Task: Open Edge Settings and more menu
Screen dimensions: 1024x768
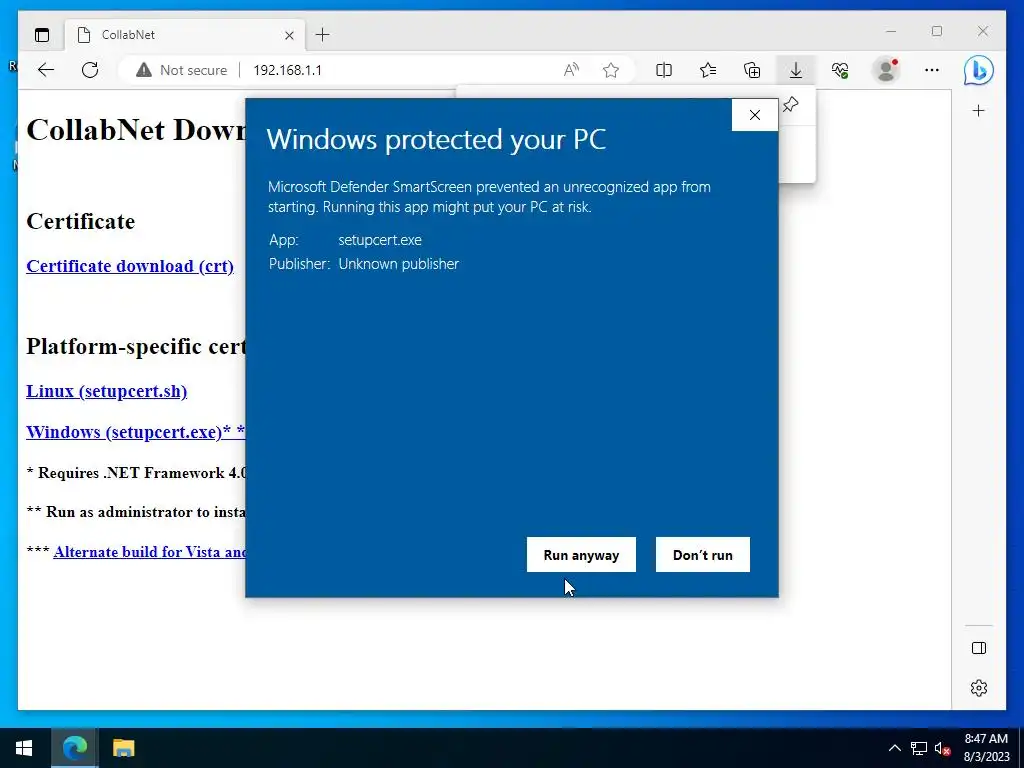Action: pos(932,70)
